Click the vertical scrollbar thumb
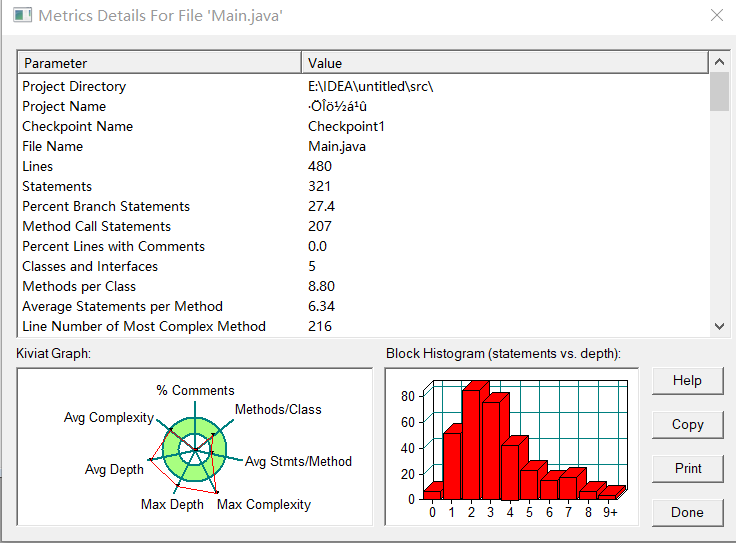 (719, 92)
